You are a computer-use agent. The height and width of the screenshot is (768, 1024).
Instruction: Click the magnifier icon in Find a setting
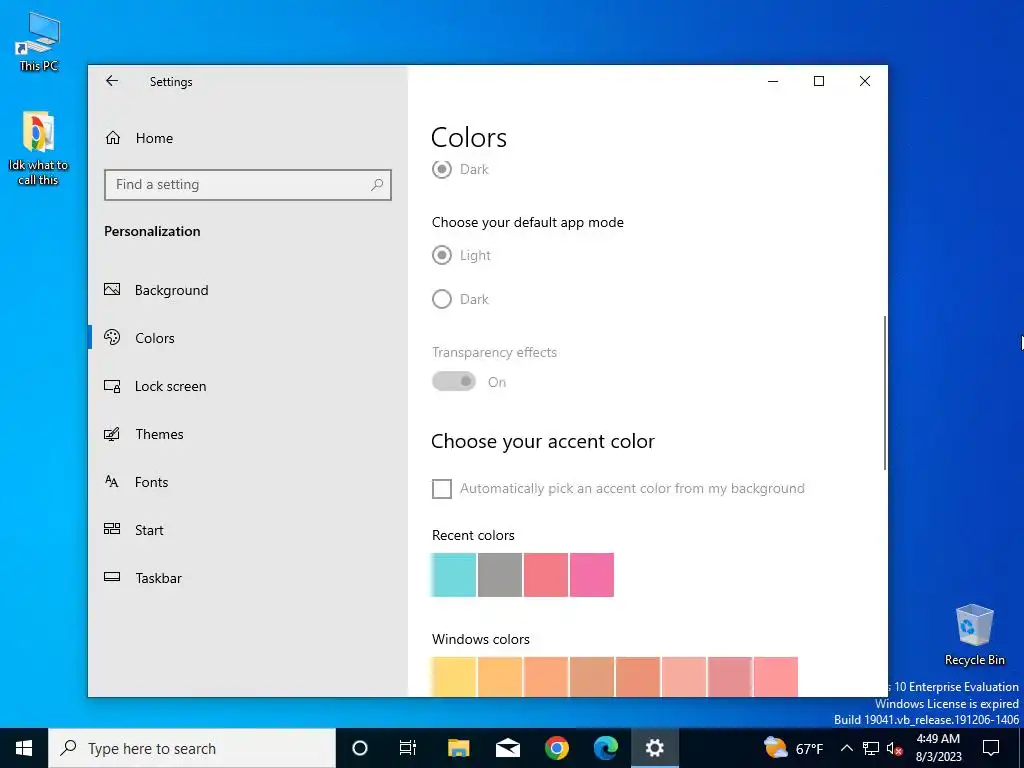point(377,185)
